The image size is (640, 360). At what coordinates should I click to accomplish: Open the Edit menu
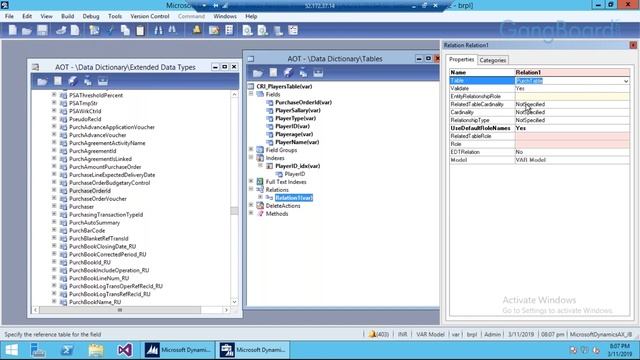coord(27,16)
